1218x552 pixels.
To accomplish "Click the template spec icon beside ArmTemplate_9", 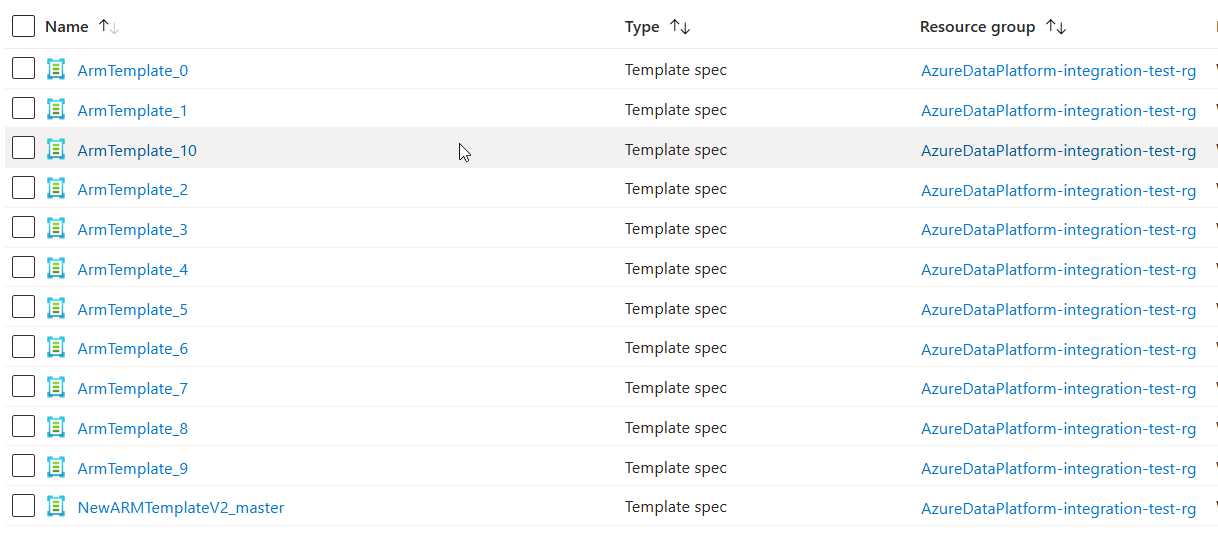I will (56, 468).
